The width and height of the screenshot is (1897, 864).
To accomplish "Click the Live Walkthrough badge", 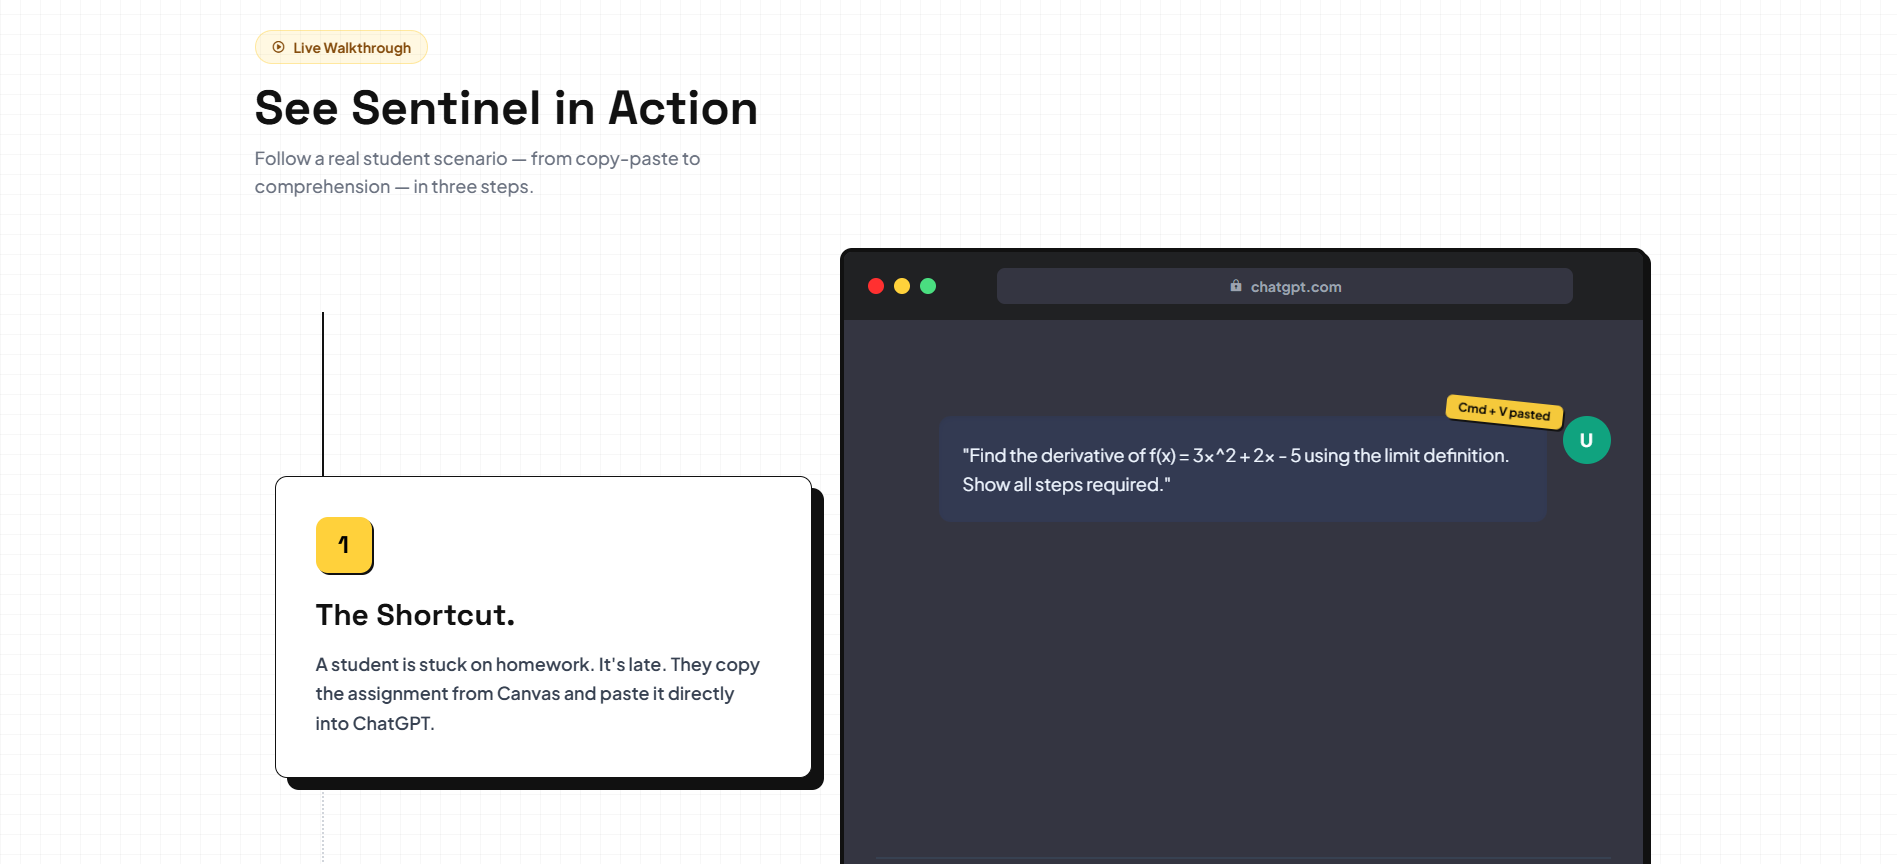I will coord(341,47).
